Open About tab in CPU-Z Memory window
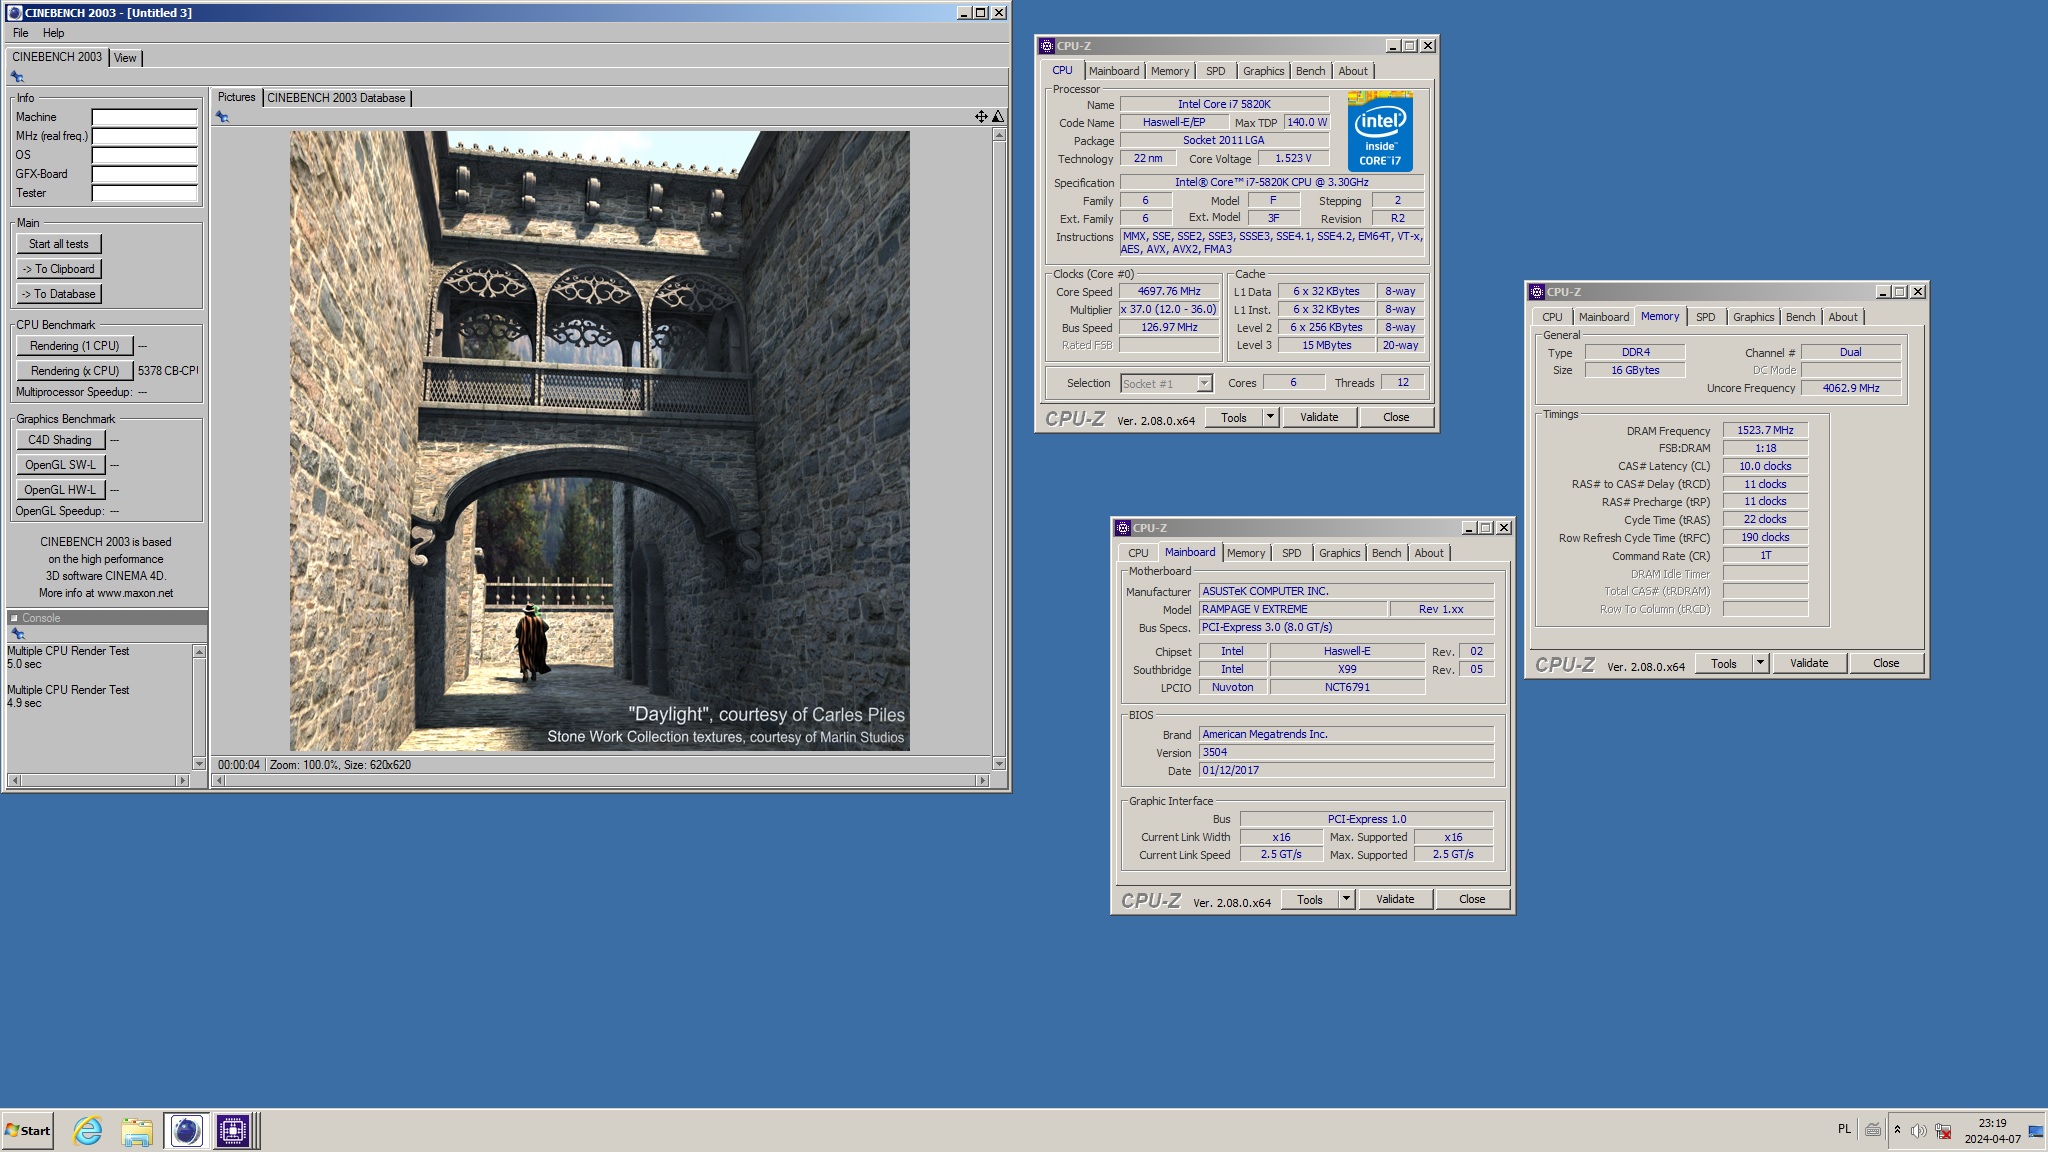The width and height of the screenshot is (2048, 1152). (x=1842, y=317)
